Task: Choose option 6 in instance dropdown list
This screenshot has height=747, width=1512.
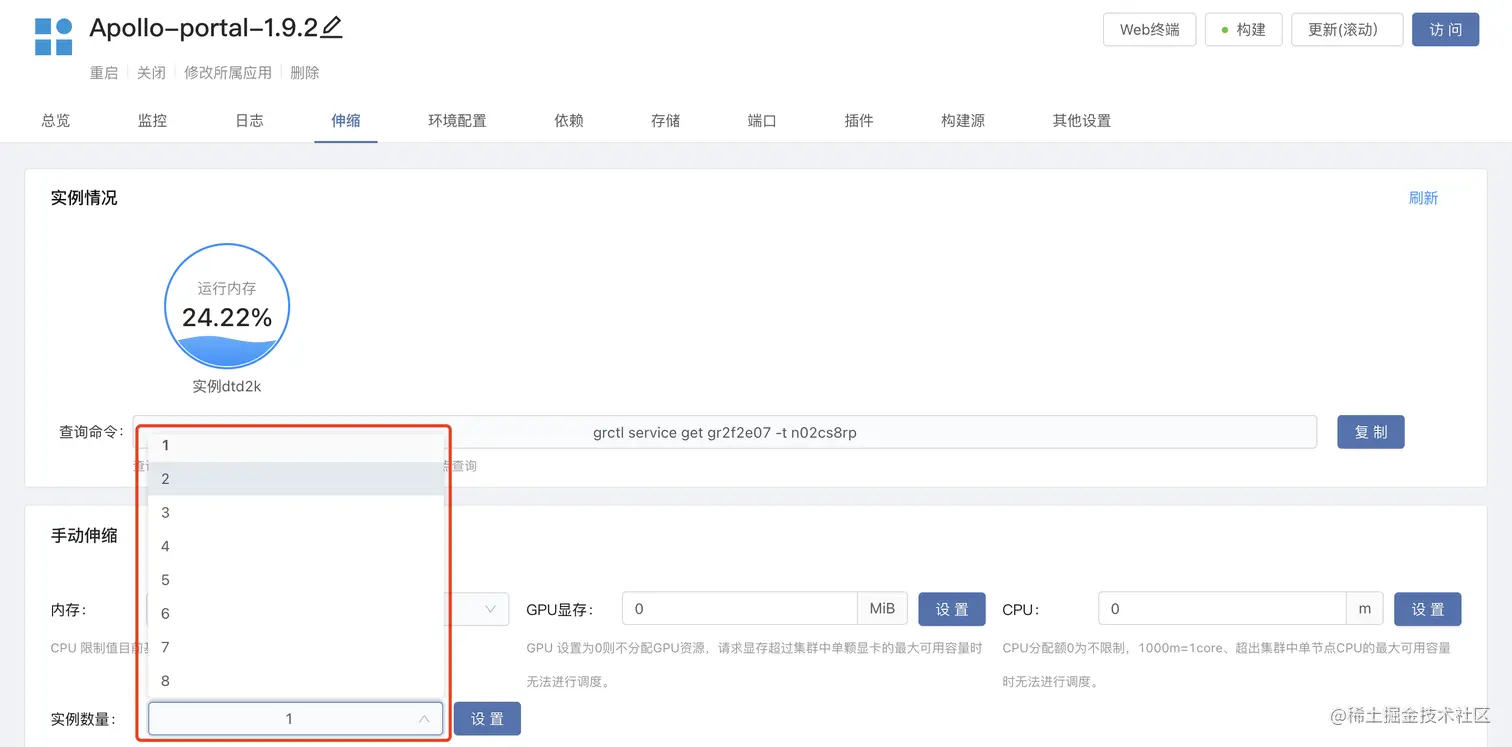Action: (x=296, y=613)
